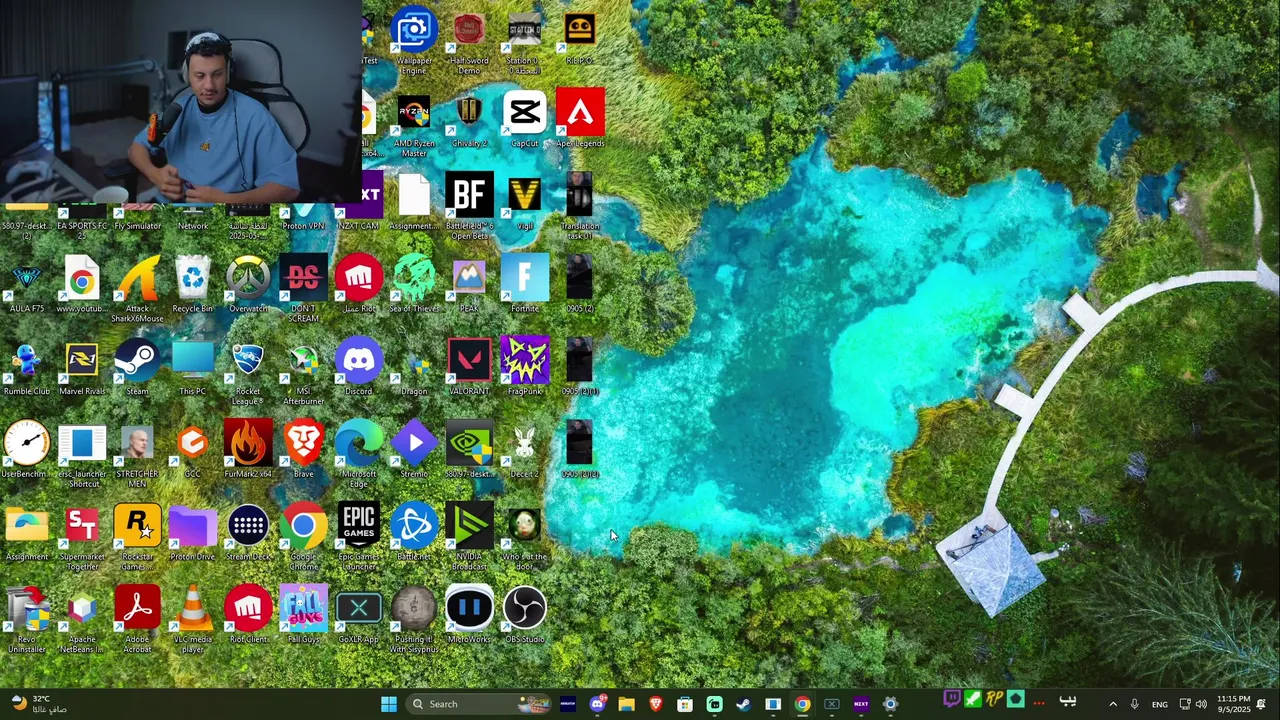Open the MicroWorks desktop icon
Image resolution: width=1280 pixels, height=720 pixels.
469,614
